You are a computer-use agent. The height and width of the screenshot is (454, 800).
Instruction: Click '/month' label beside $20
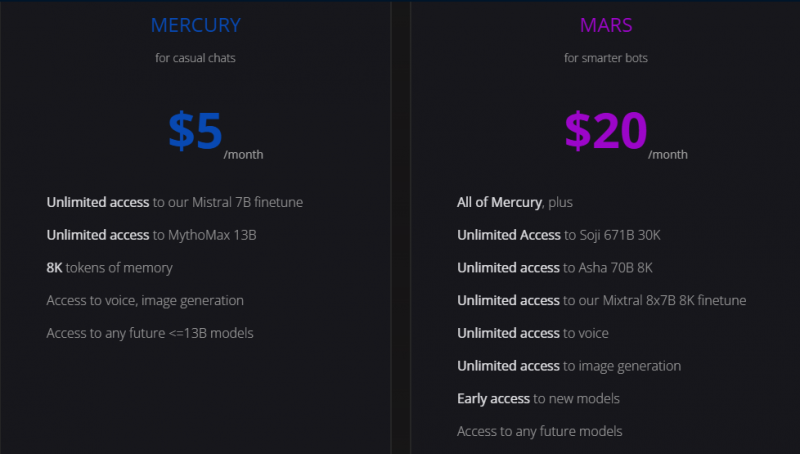(x=668, y=155)
